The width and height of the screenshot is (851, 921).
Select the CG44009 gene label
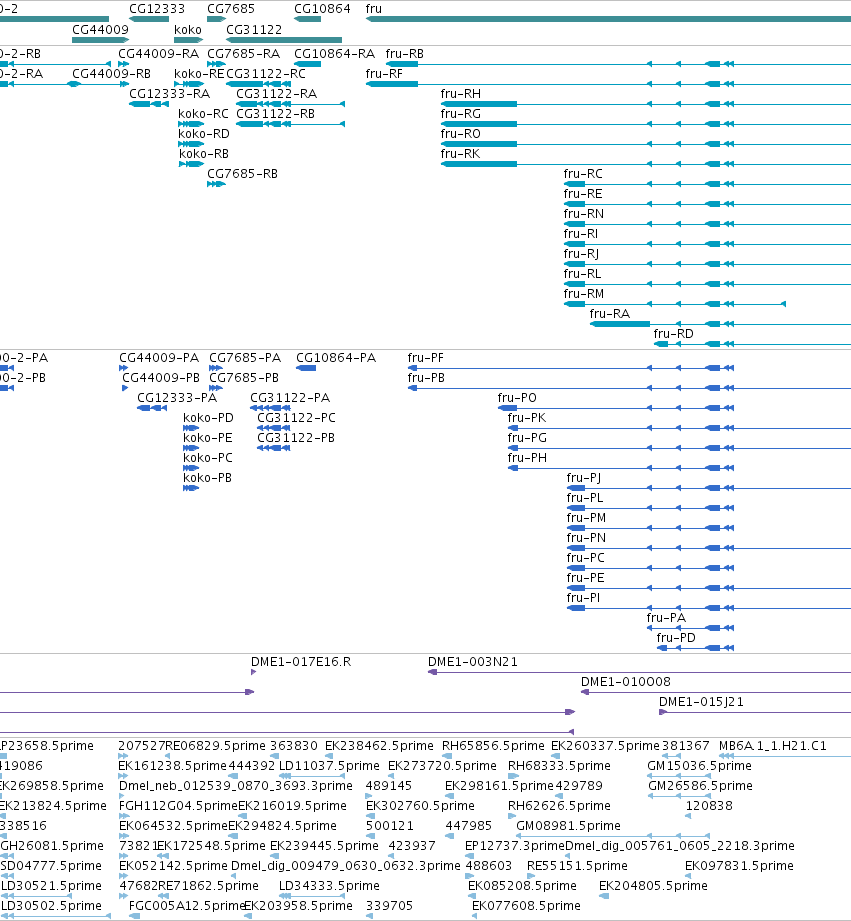pyautogui.click(x=100, y=29)
